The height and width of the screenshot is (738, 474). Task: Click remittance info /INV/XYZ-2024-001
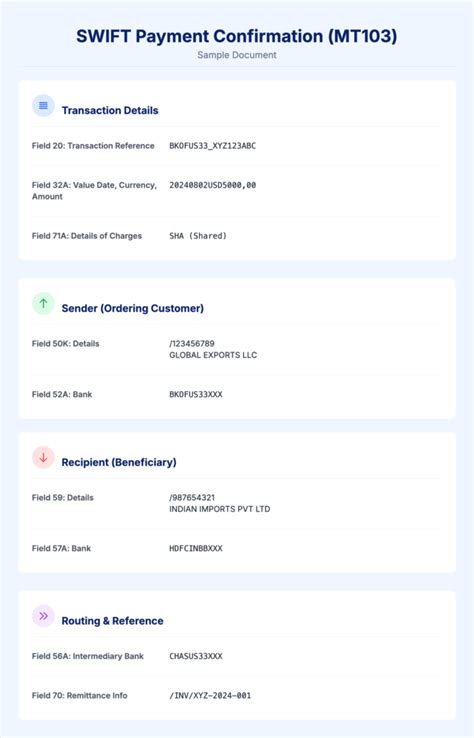pos(210,696)
